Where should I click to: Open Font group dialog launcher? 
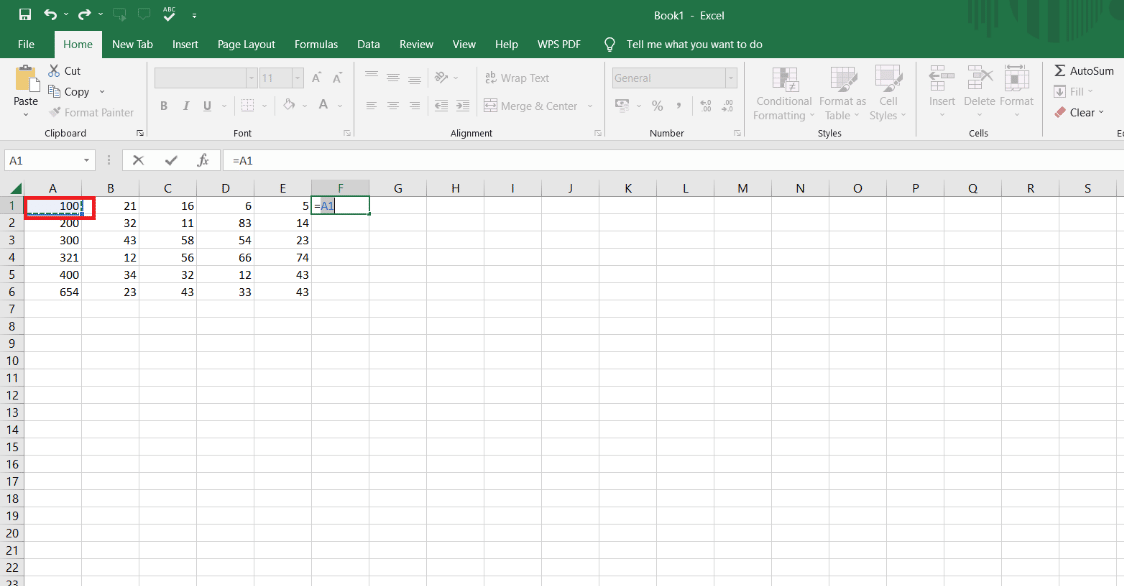click(347, 133)
